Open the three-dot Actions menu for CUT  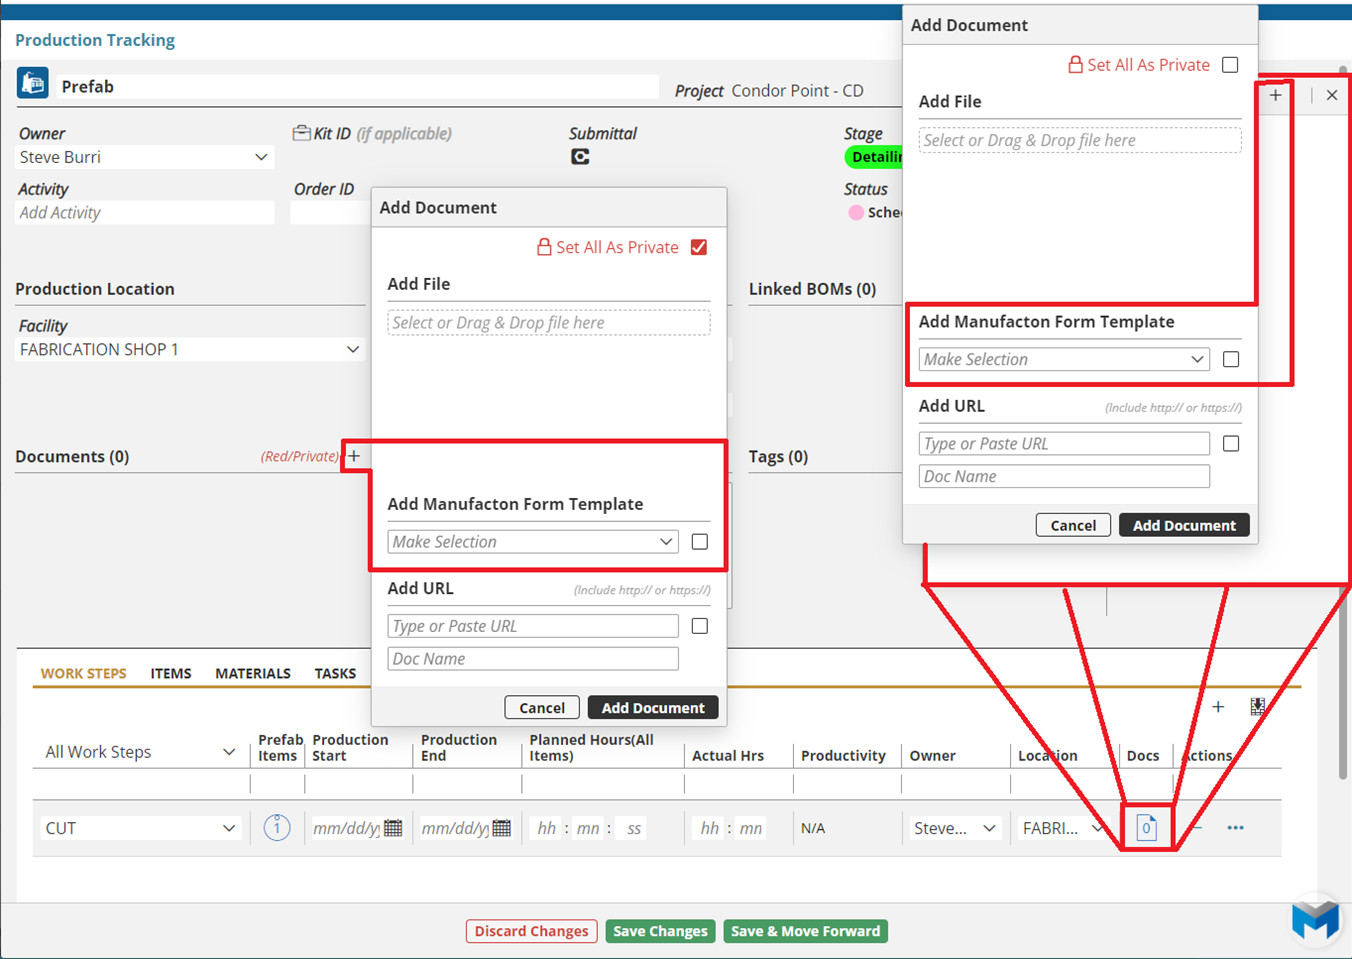1235,828
